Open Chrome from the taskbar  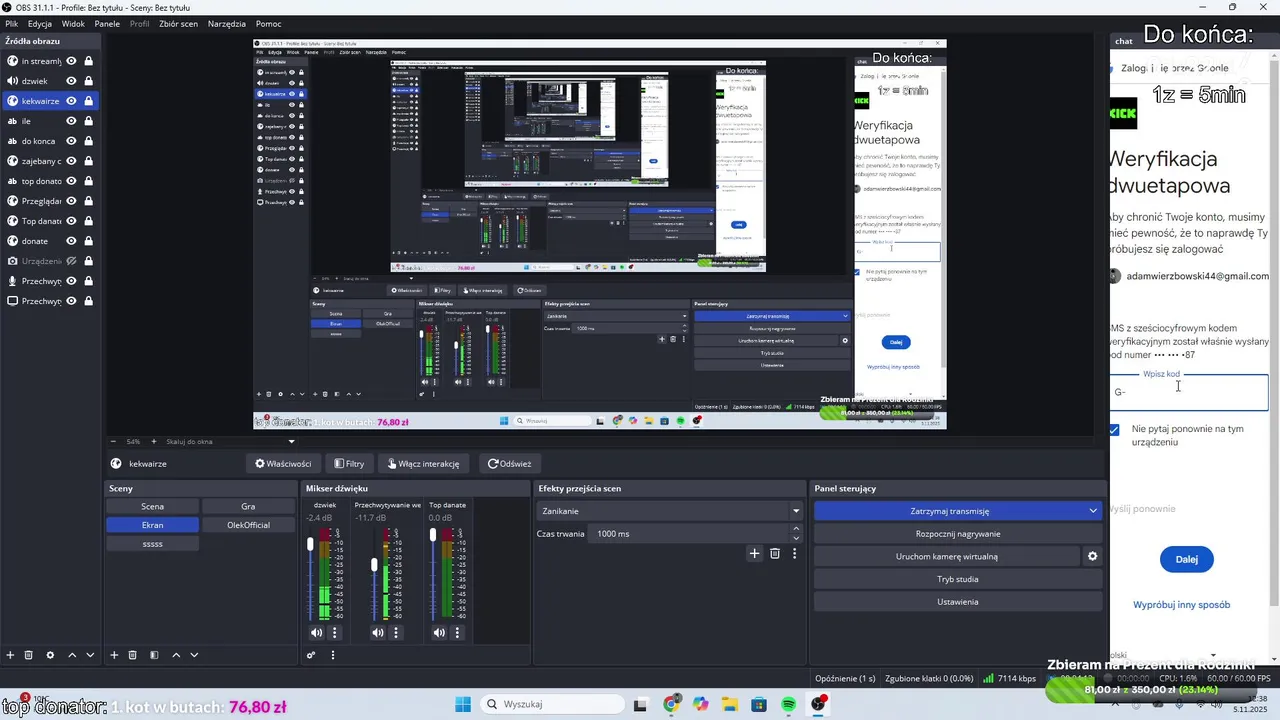(672, 704)
